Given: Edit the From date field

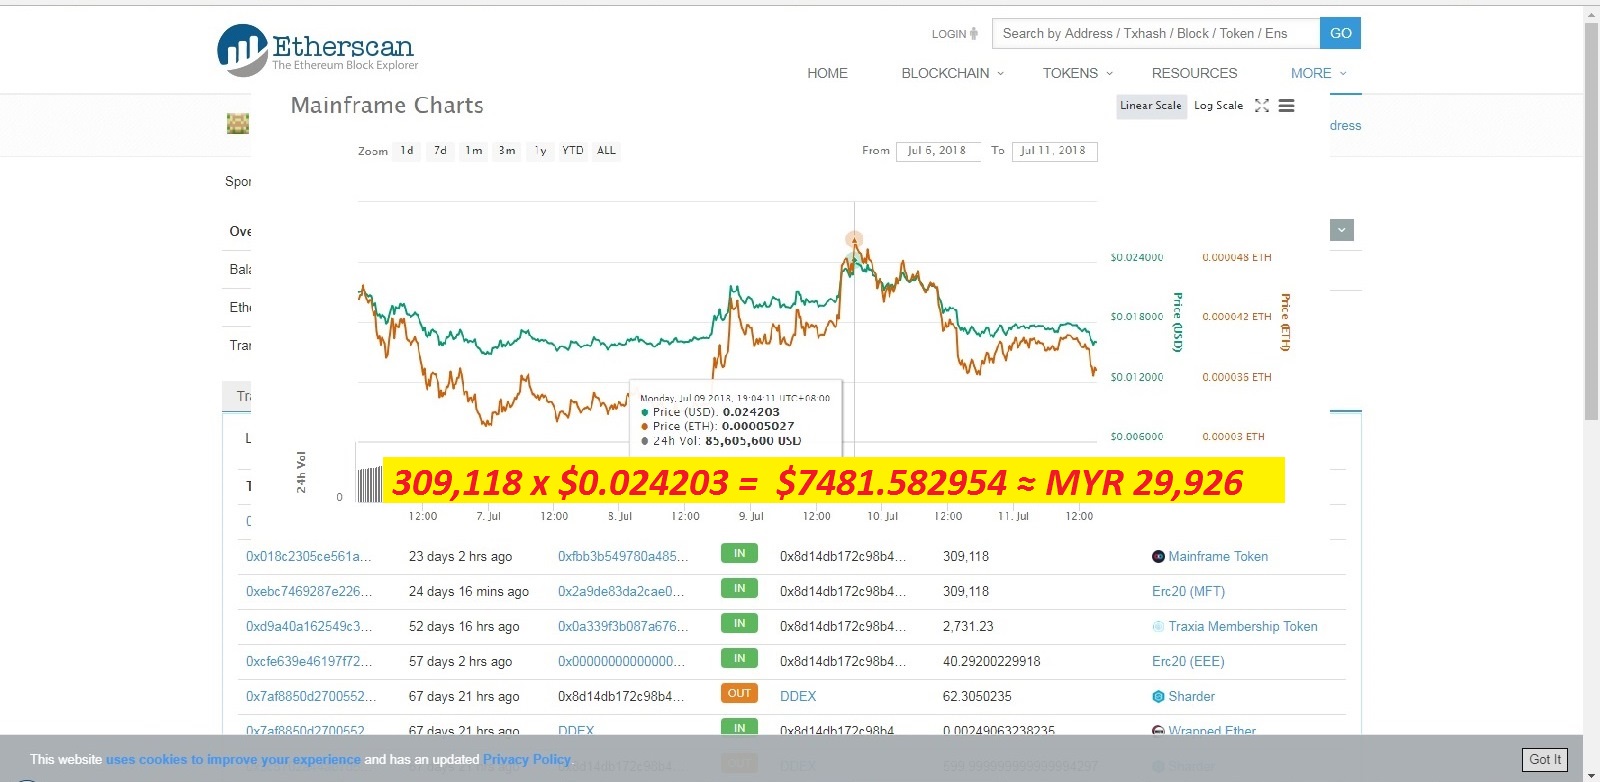Looking at the screenshot, I should (x=938, y=151).
